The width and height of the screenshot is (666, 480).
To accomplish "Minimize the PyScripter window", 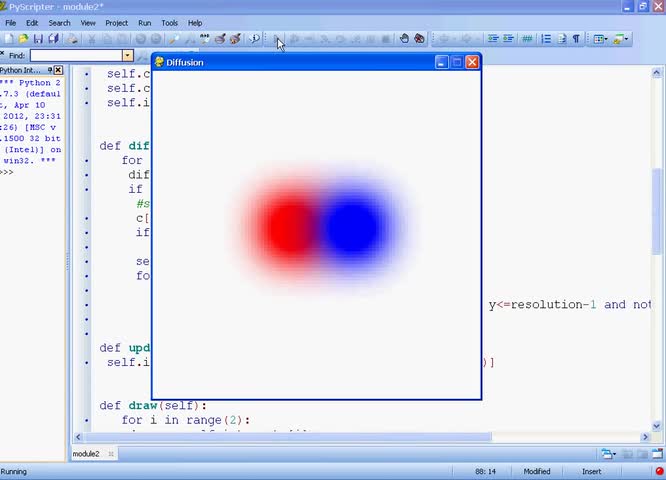I will pos(627,6).
